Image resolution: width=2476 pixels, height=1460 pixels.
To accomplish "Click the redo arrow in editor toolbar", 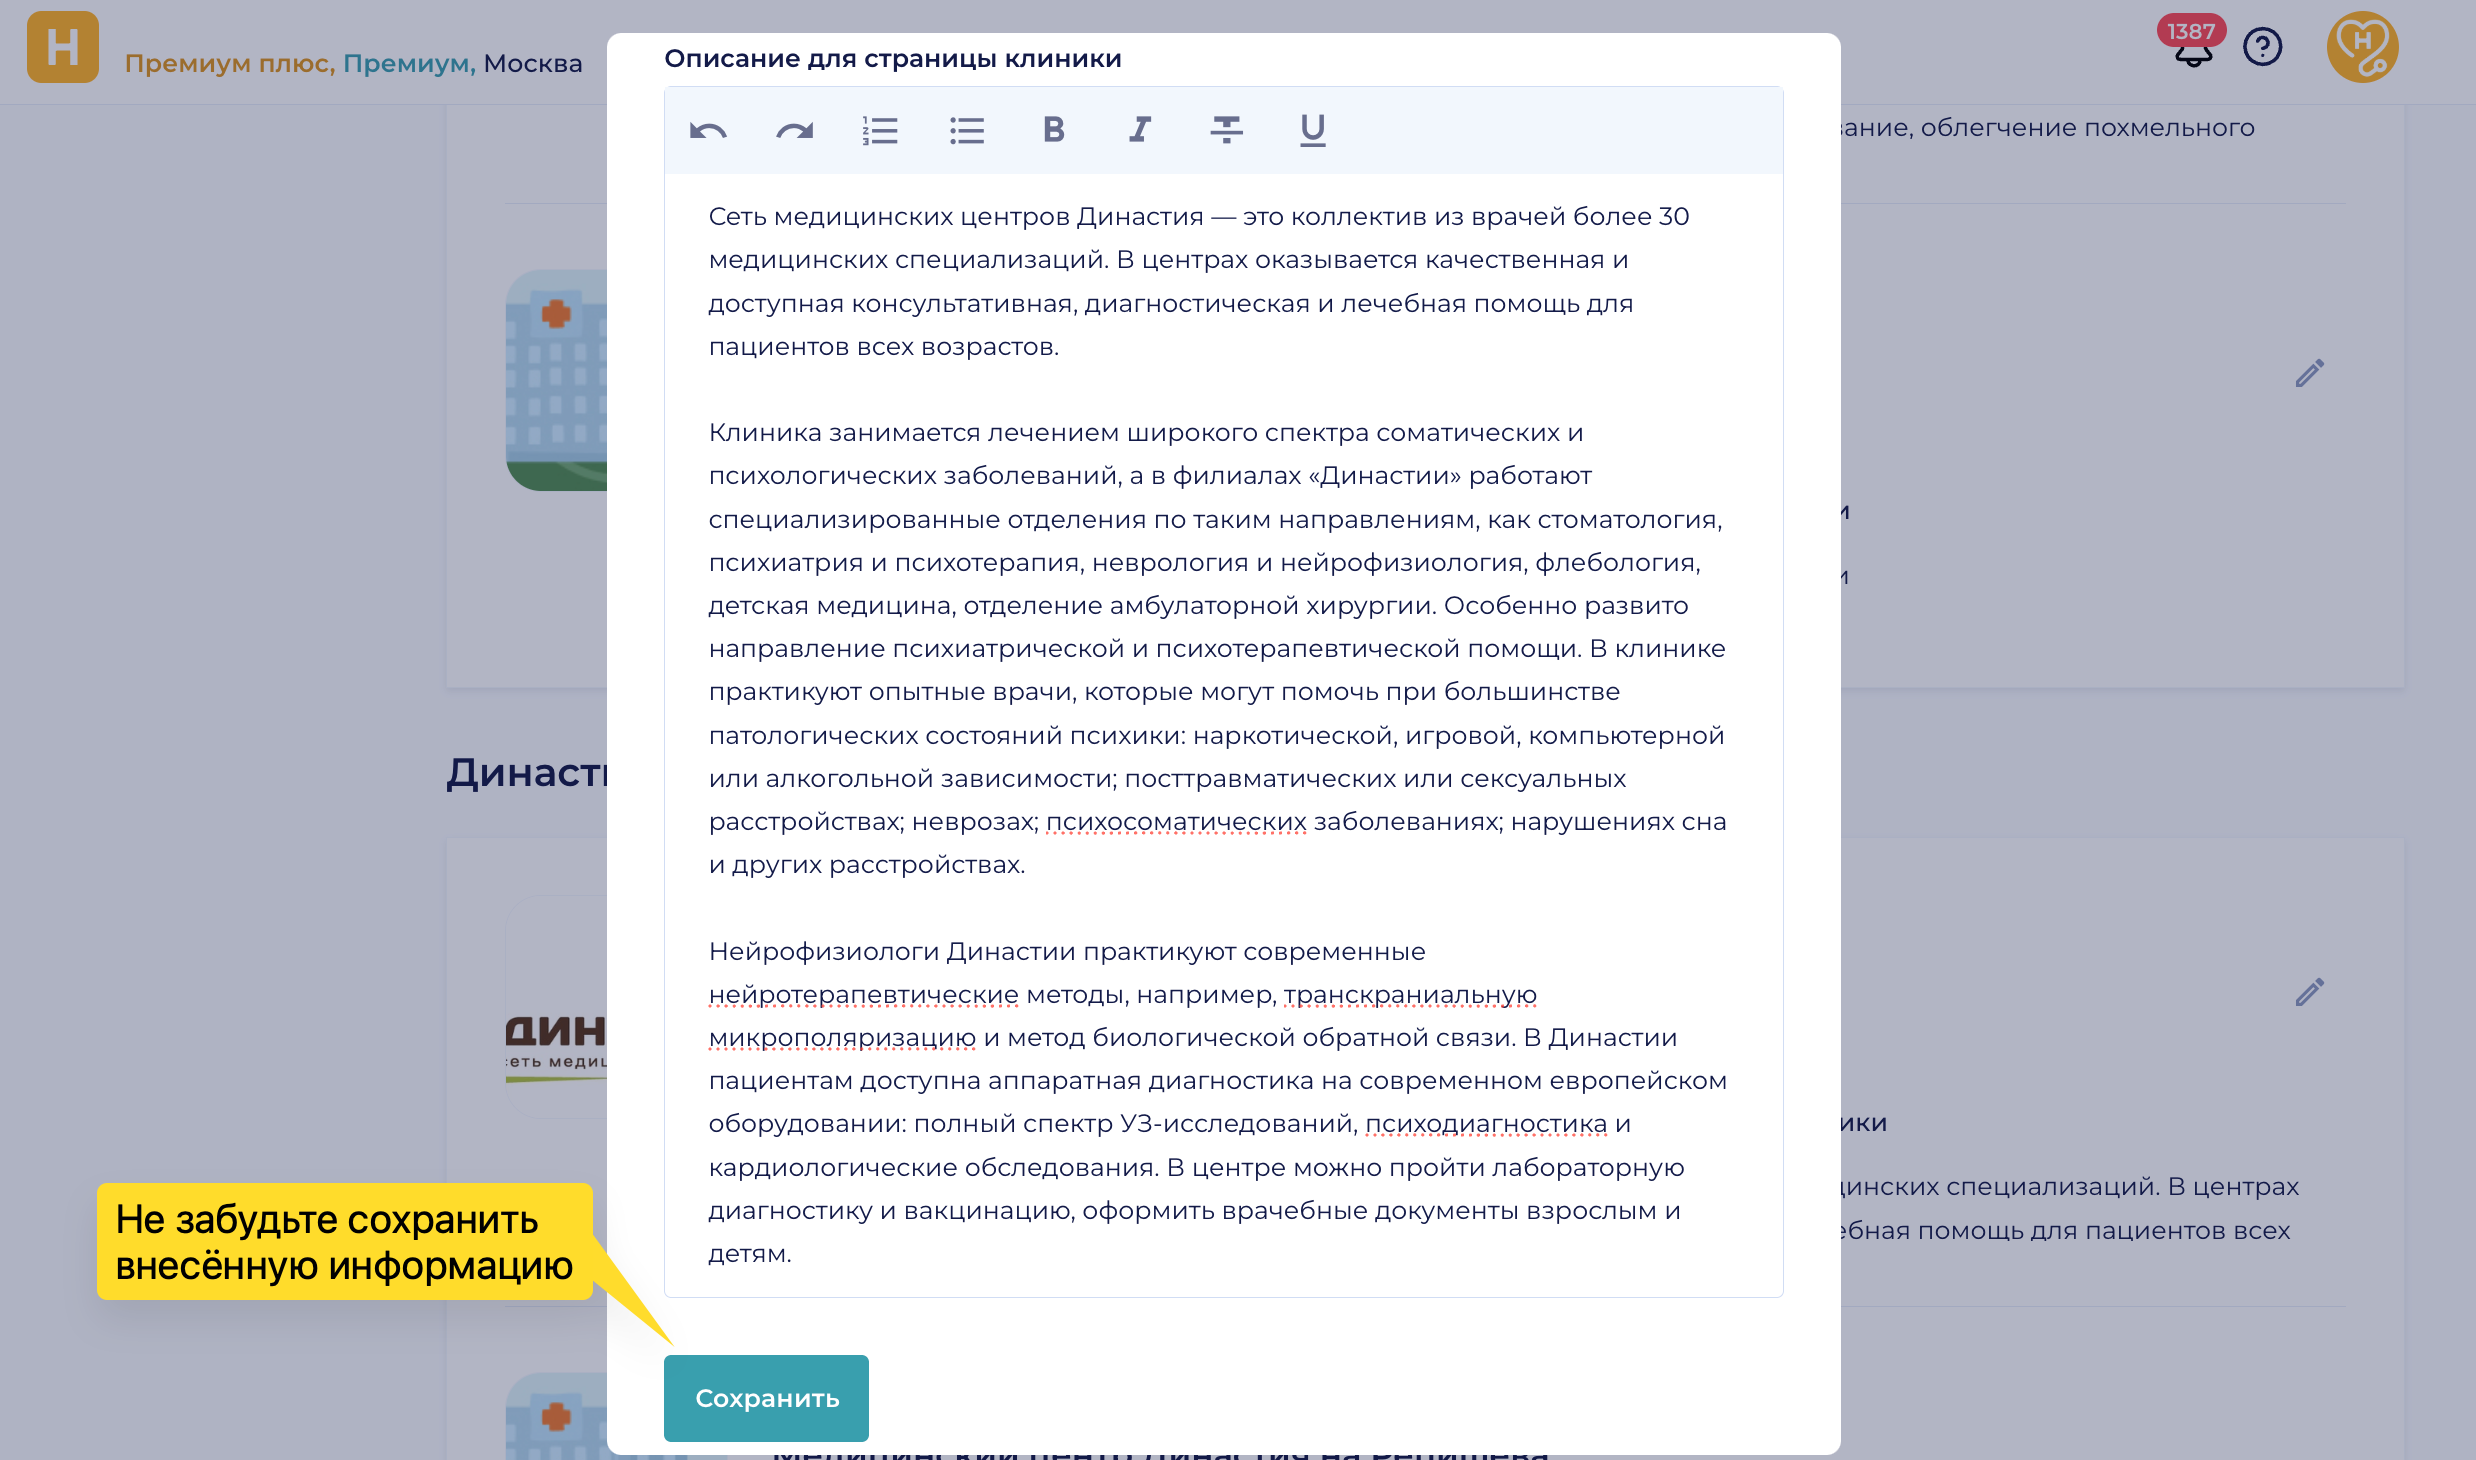I will pyautogui.click(x=794, y=131).
